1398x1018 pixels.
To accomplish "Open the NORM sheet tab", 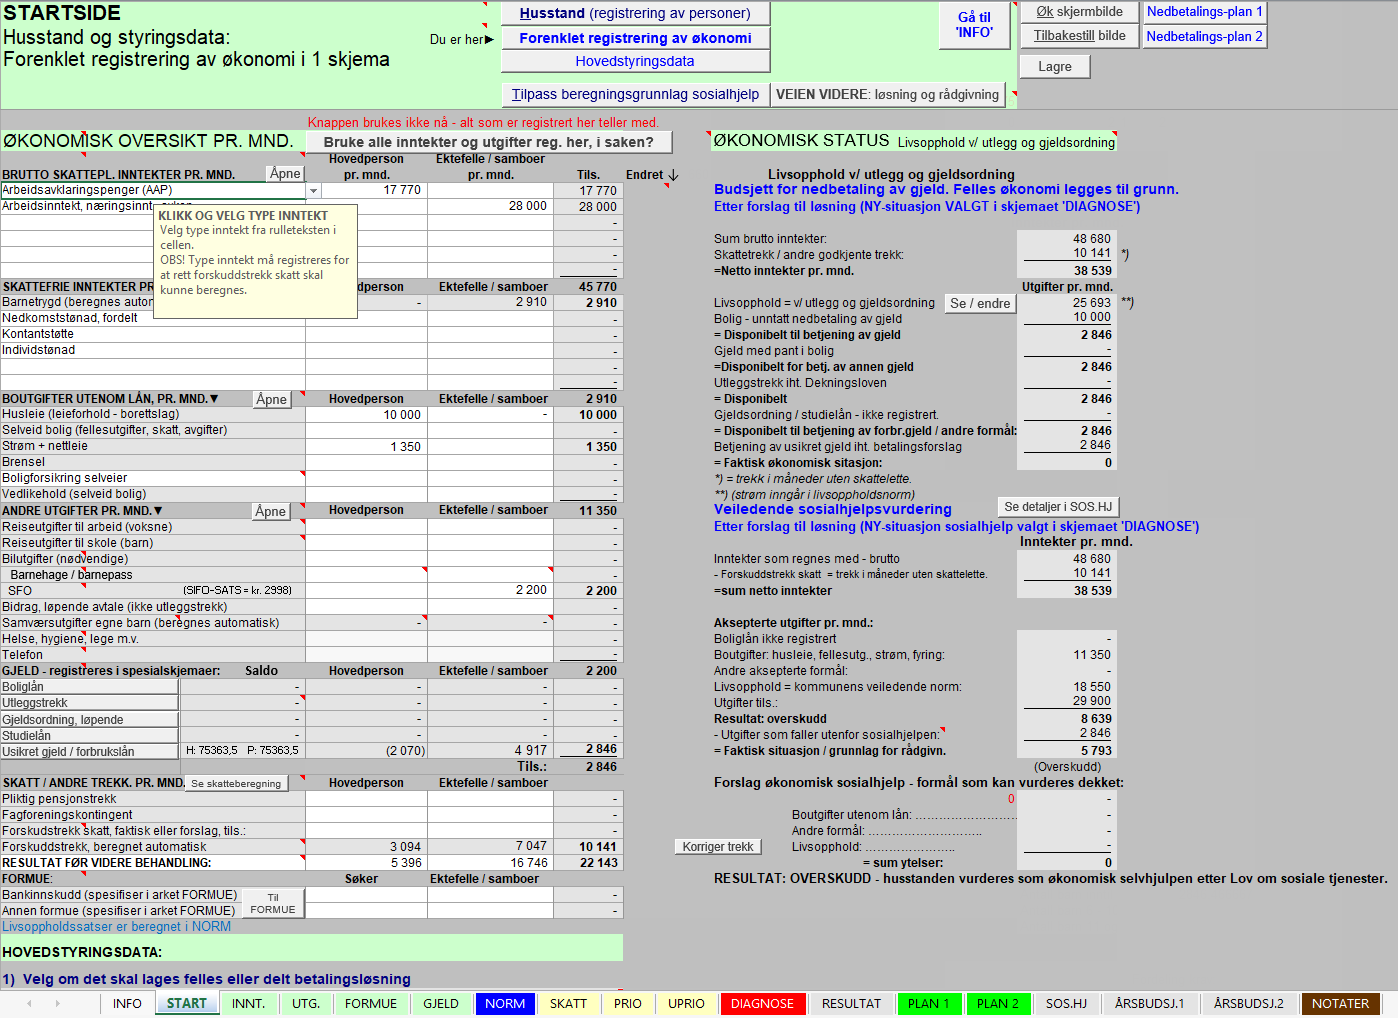I will [x=505, y=1003].
